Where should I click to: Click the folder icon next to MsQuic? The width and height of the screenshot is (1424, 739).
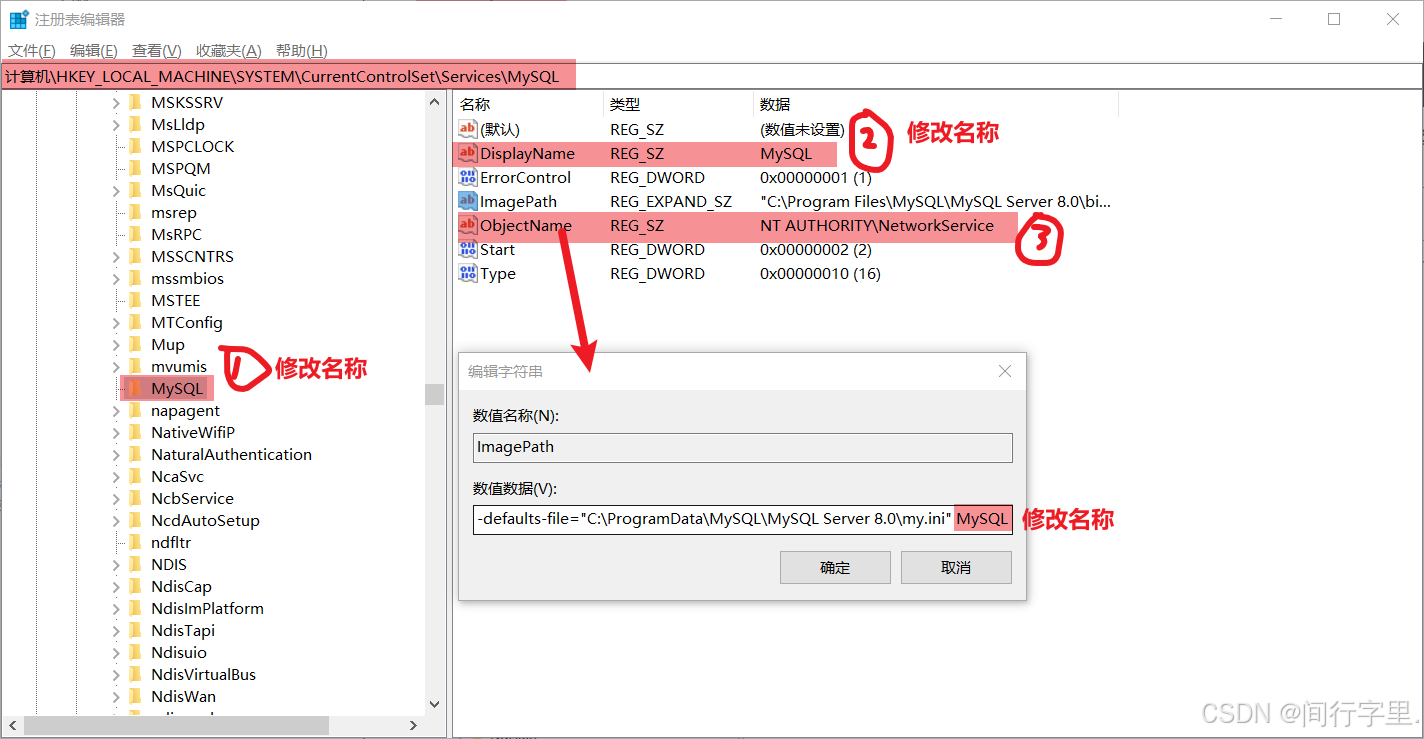136,190
